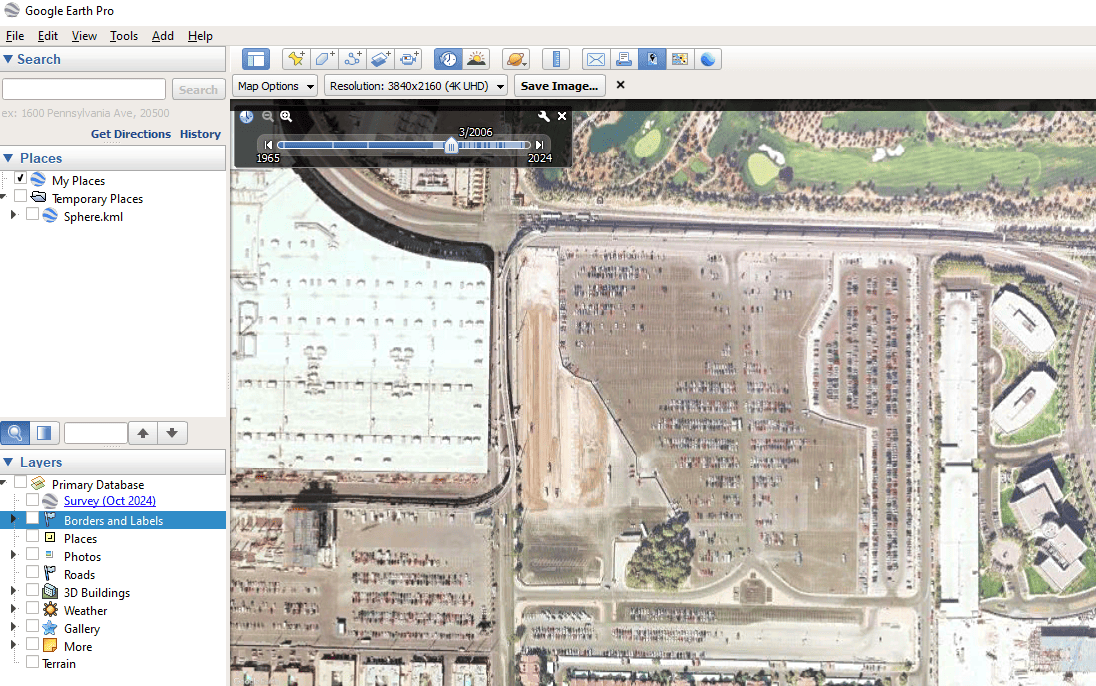The height and width of the screenshot is (686, 1096).
Task: Toggle historical imagery clock button
Action: 448,59
